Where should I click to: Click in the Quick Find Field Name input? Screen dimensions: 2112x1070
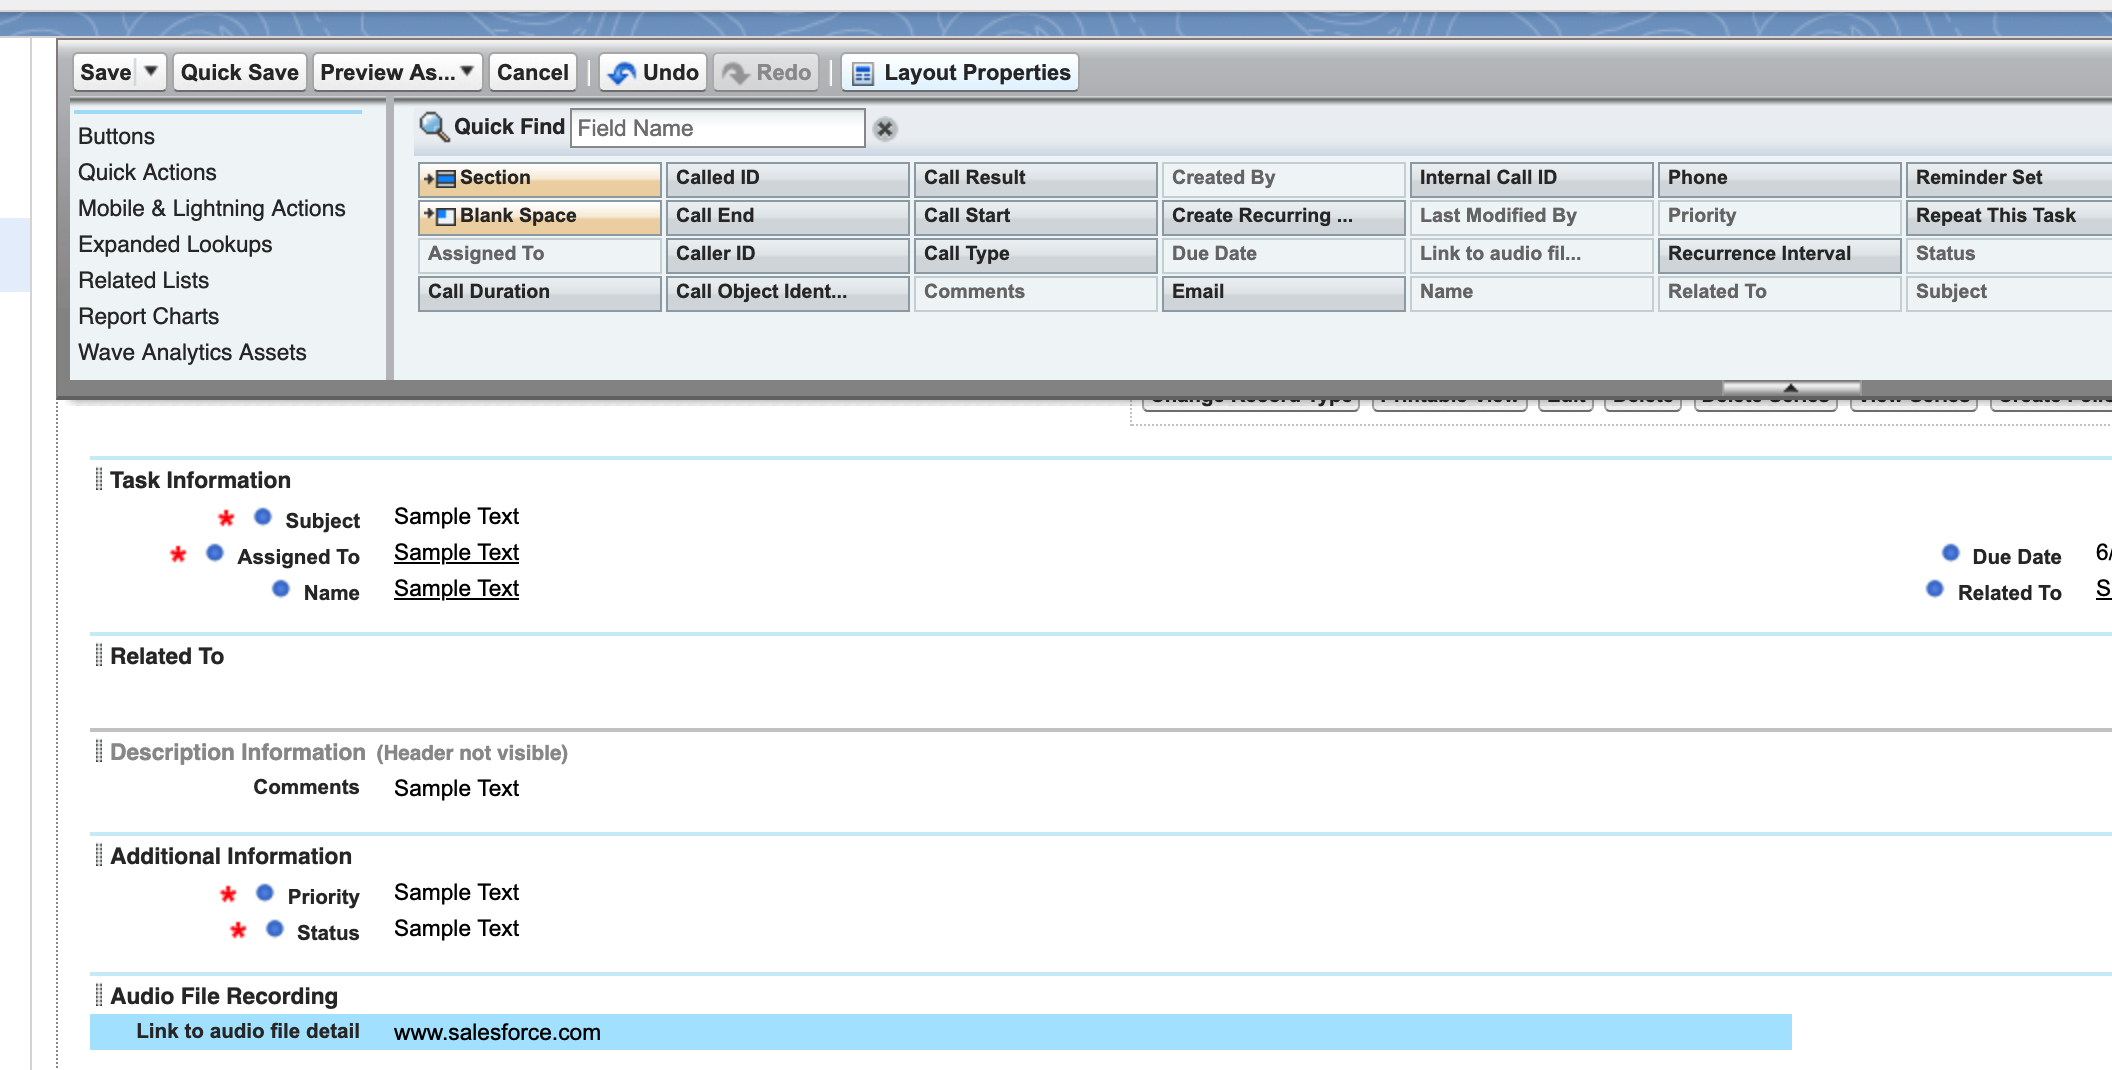[718, 128]
